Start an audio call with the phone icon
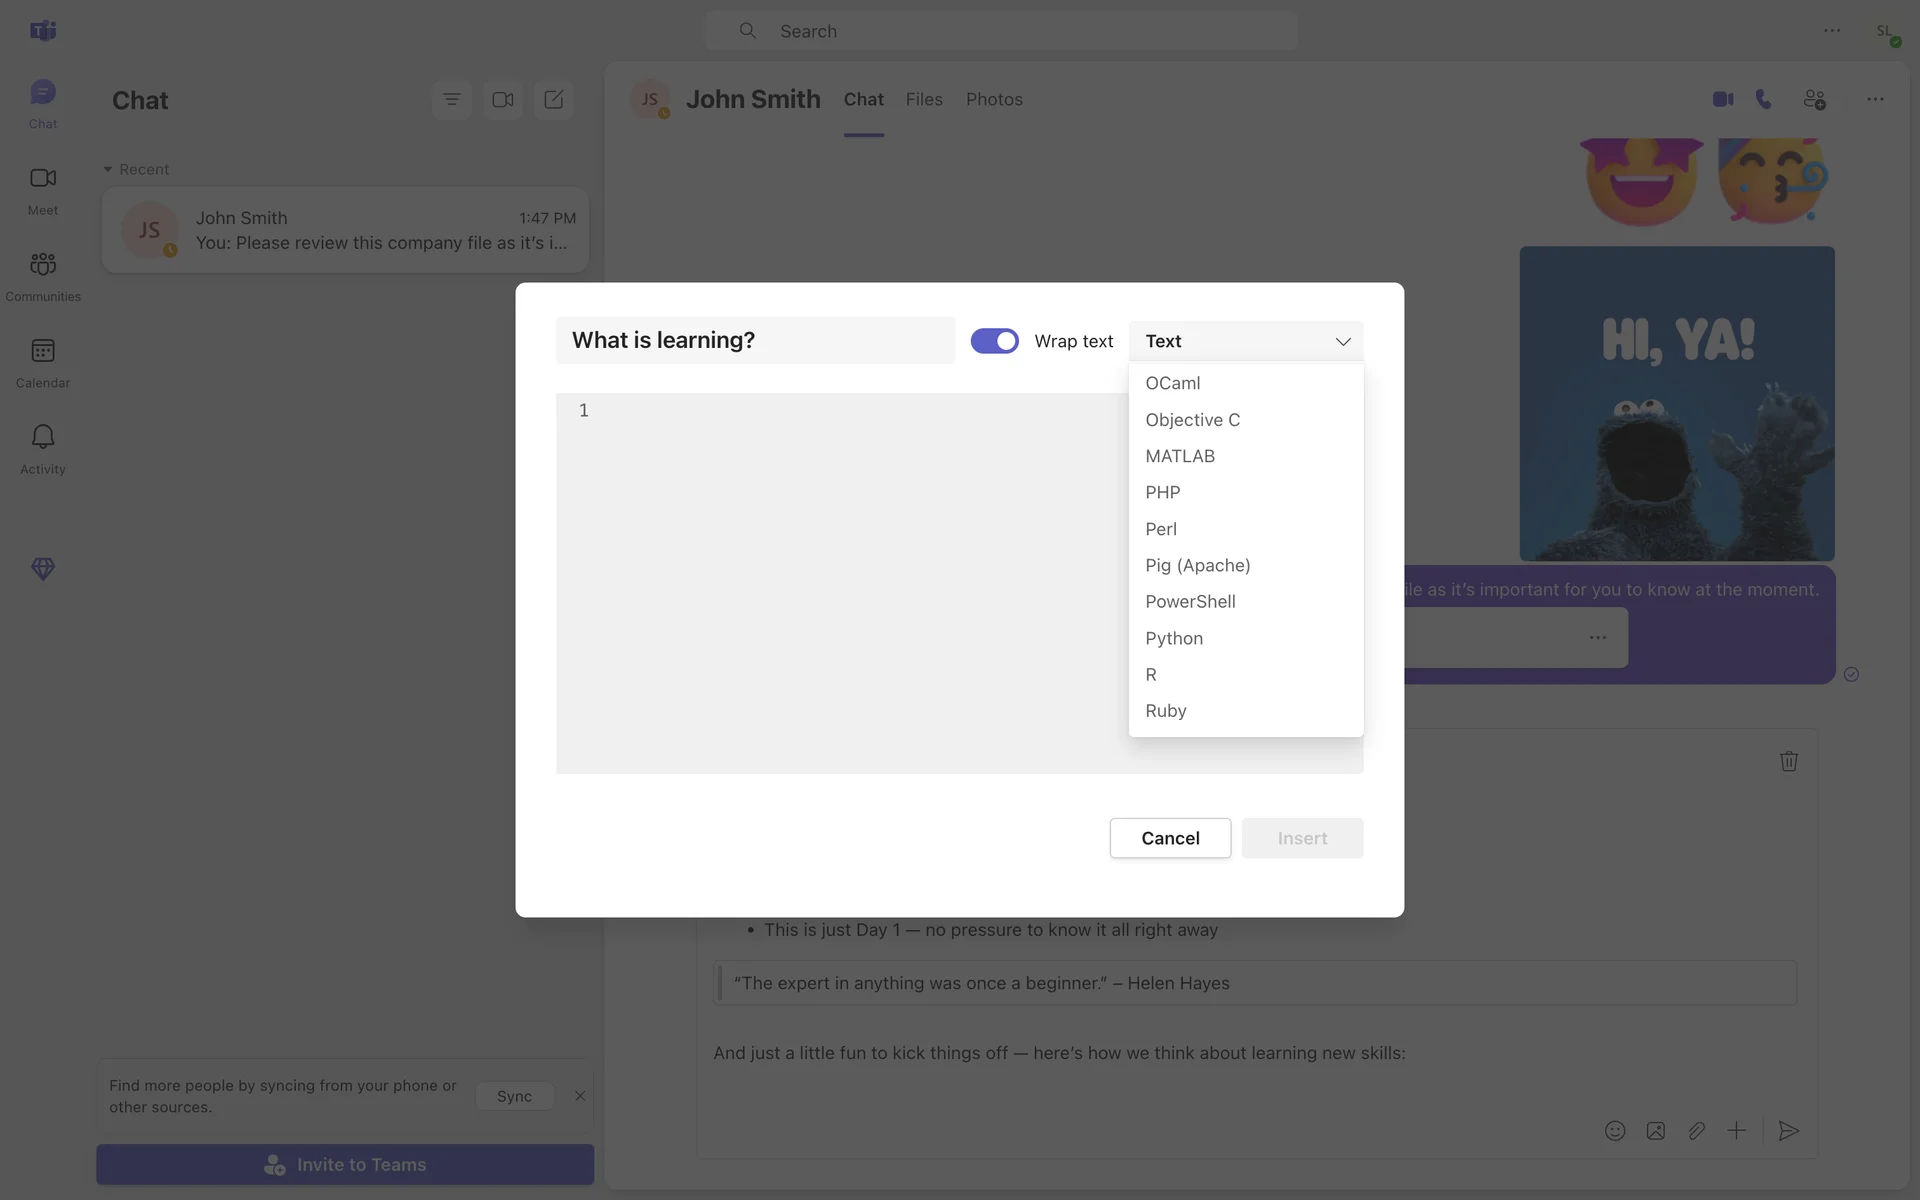 (1764, 99)
